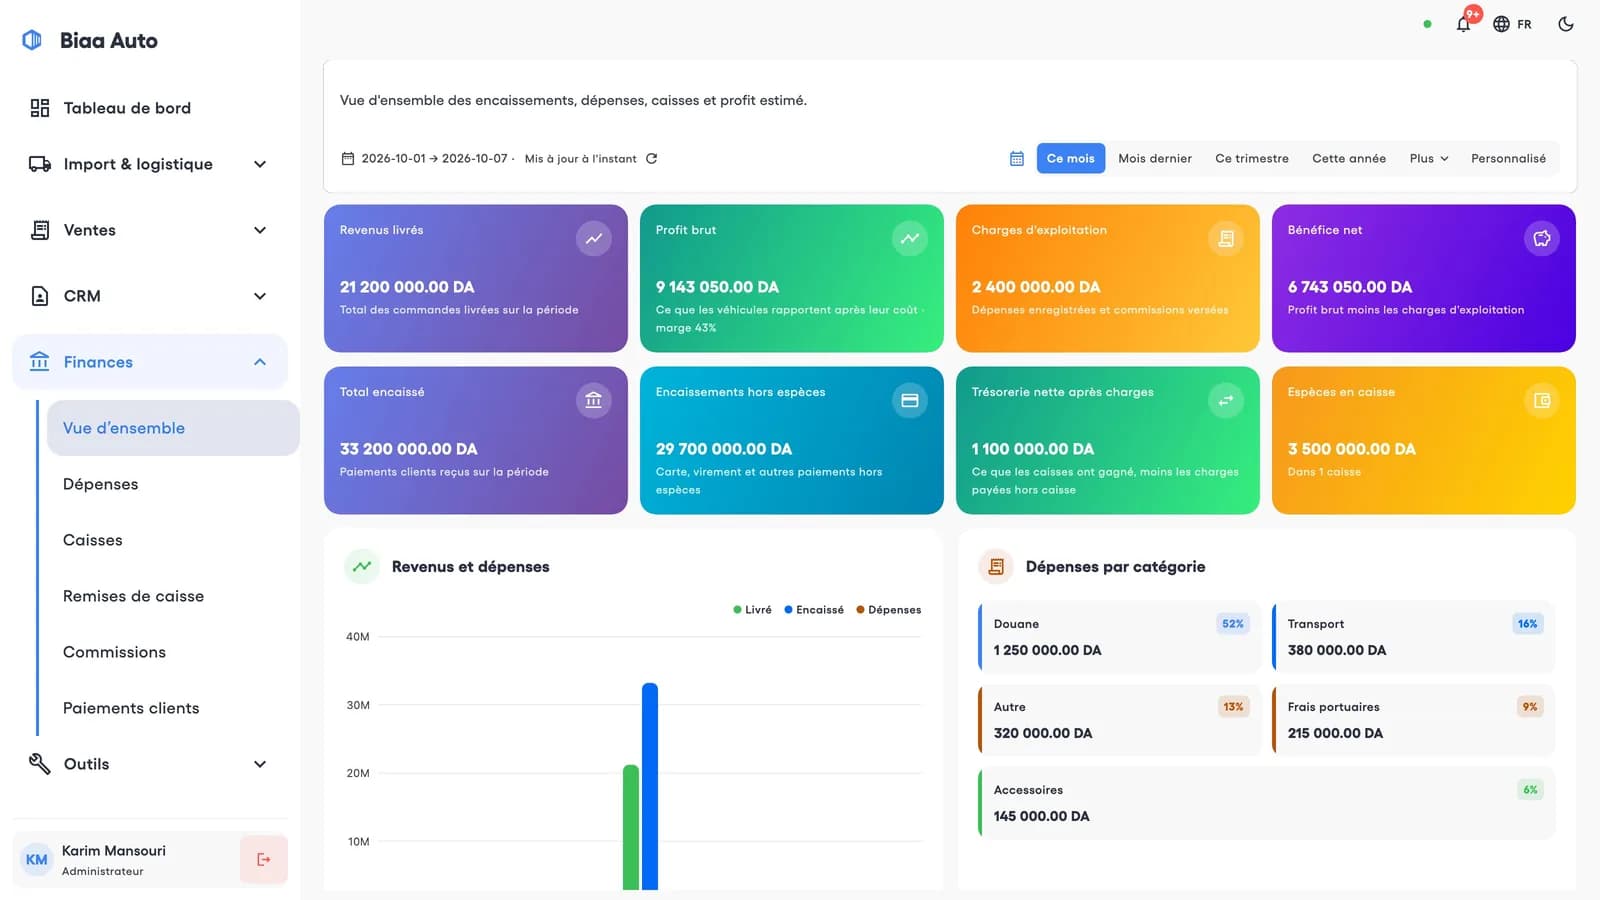The image size is (1600, 900).
Task: Select the 'Ce mois' period filter
Action: (x=1071, y=159)
